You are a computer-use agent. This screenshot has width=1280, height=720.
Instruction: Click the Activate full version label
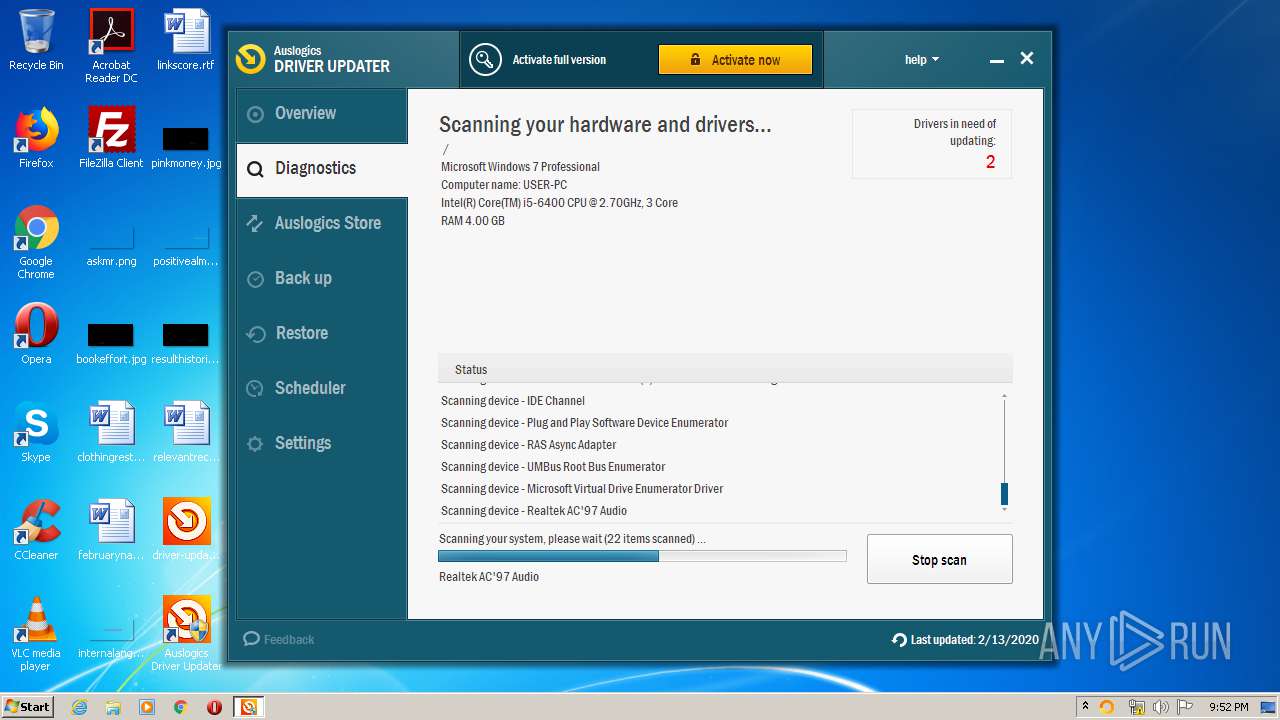(x=559, y=60)
